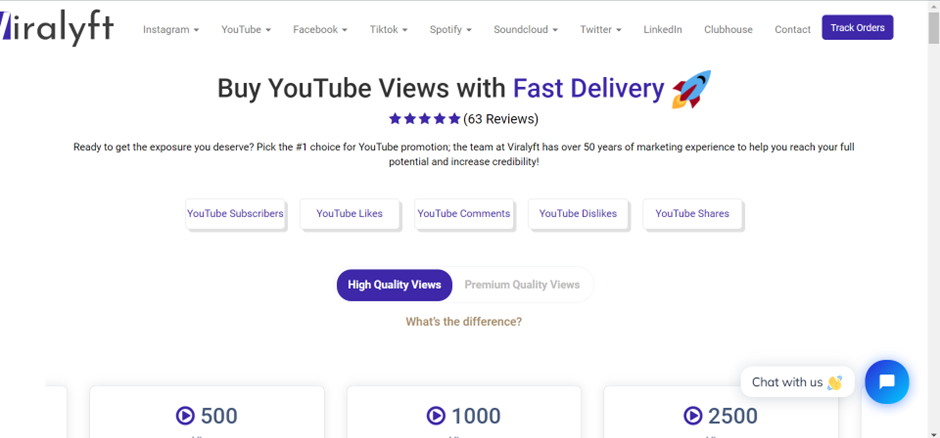Open YouTube Dislikes service
Image resolution: width=940 pixels, height=438 pixels.
[x=578, y=213]
